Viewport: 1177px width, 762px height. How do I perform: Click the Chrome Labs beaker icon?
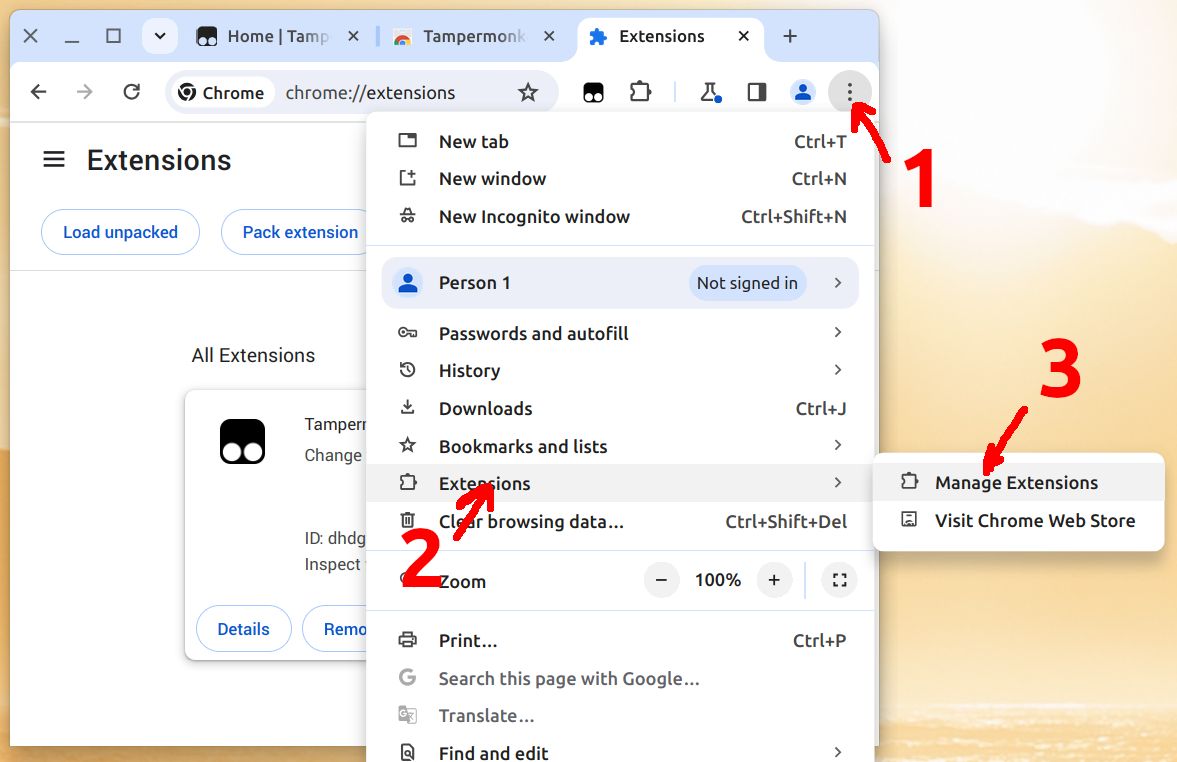[710, 91]
